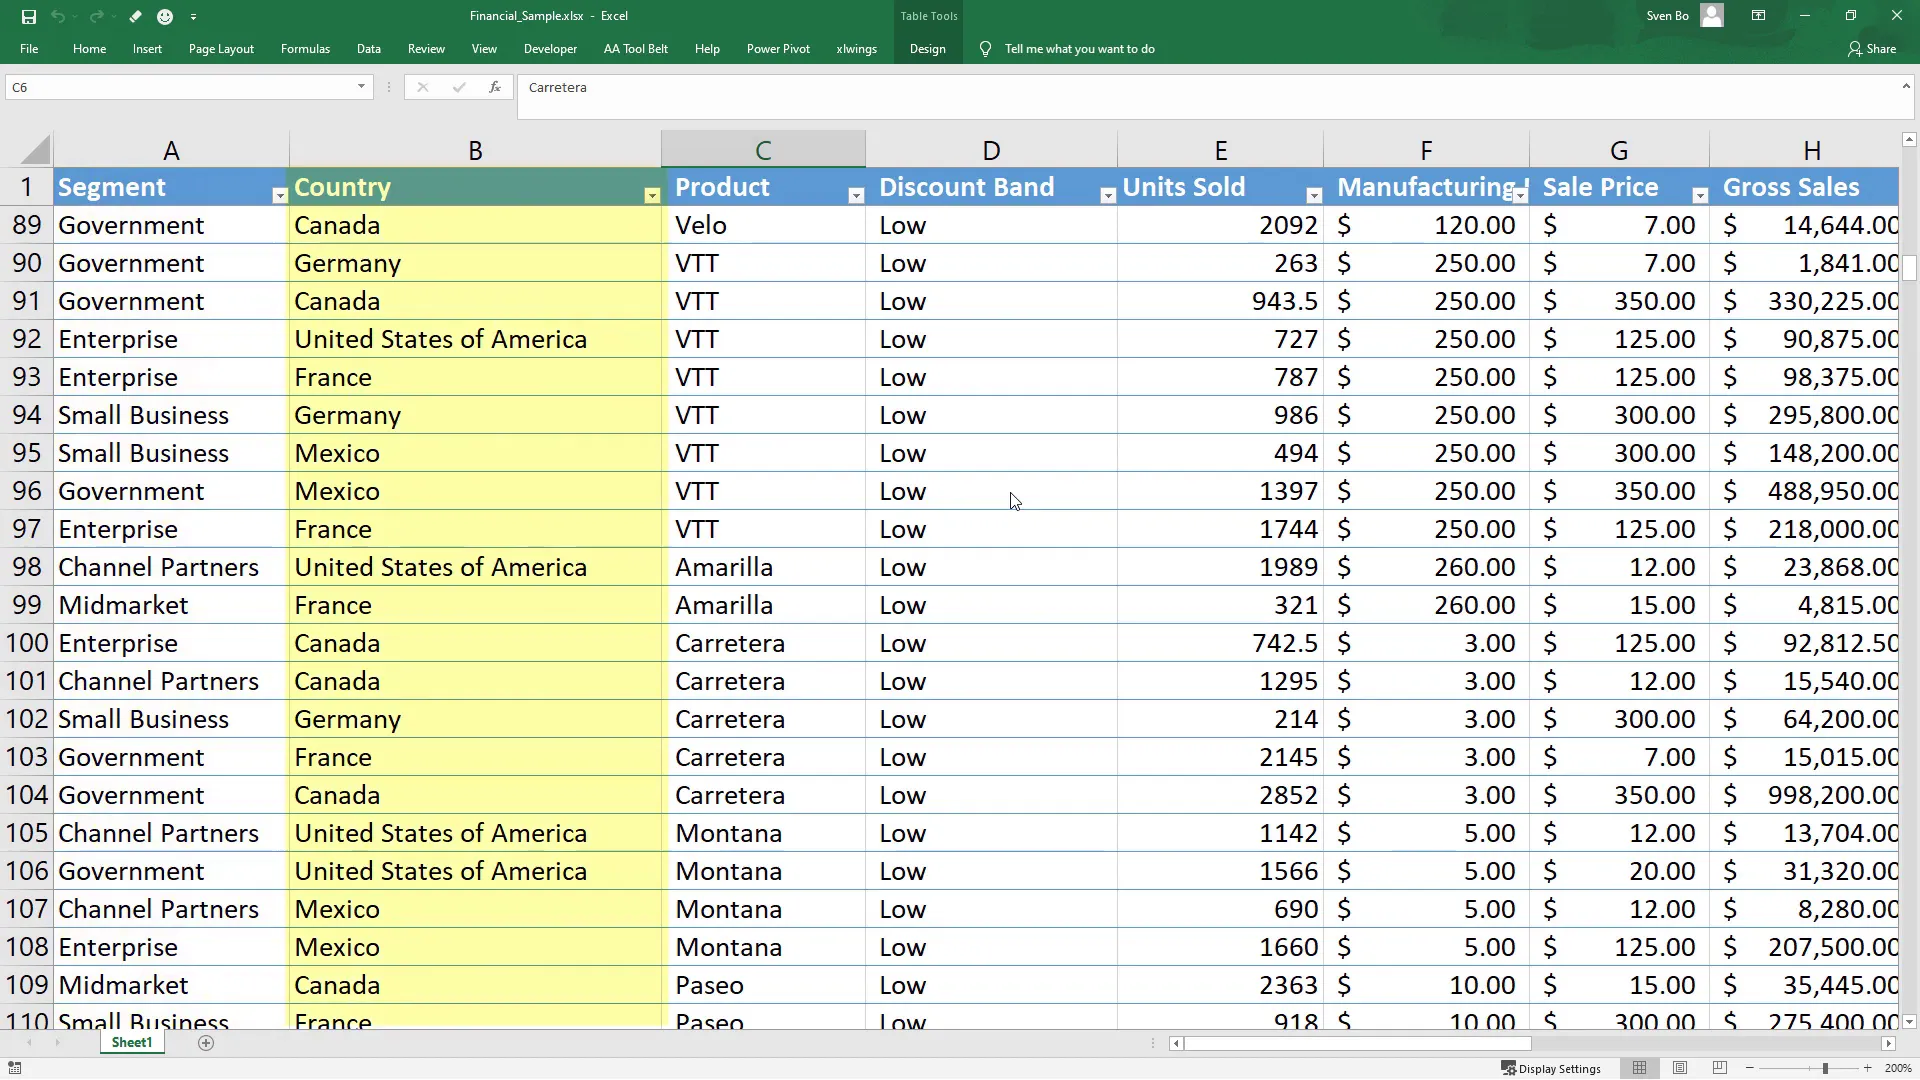This screenshot has width=1920, height=1080.
Task: Switch to the Formulas ribbon tab
Action: [x=305, y=48]
